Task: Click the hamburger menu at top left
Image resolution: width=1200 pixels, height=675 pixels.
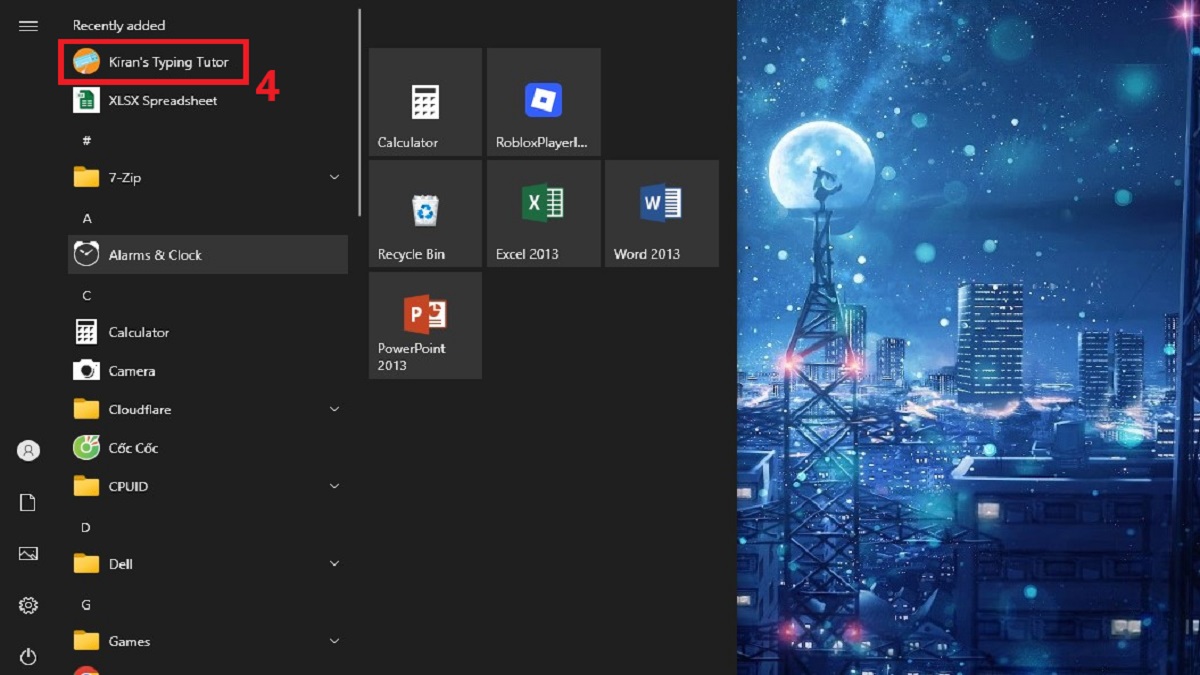Action: click(28, 26)
